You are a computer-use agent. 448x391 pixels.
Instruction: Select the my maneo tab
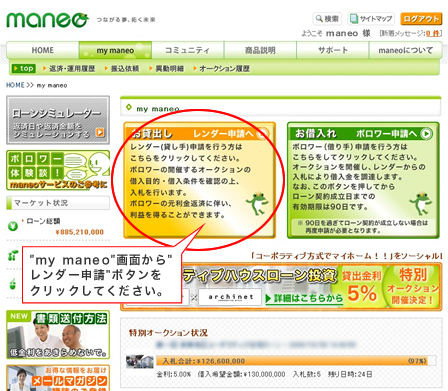pyautogui.click(x=115, y=50)
